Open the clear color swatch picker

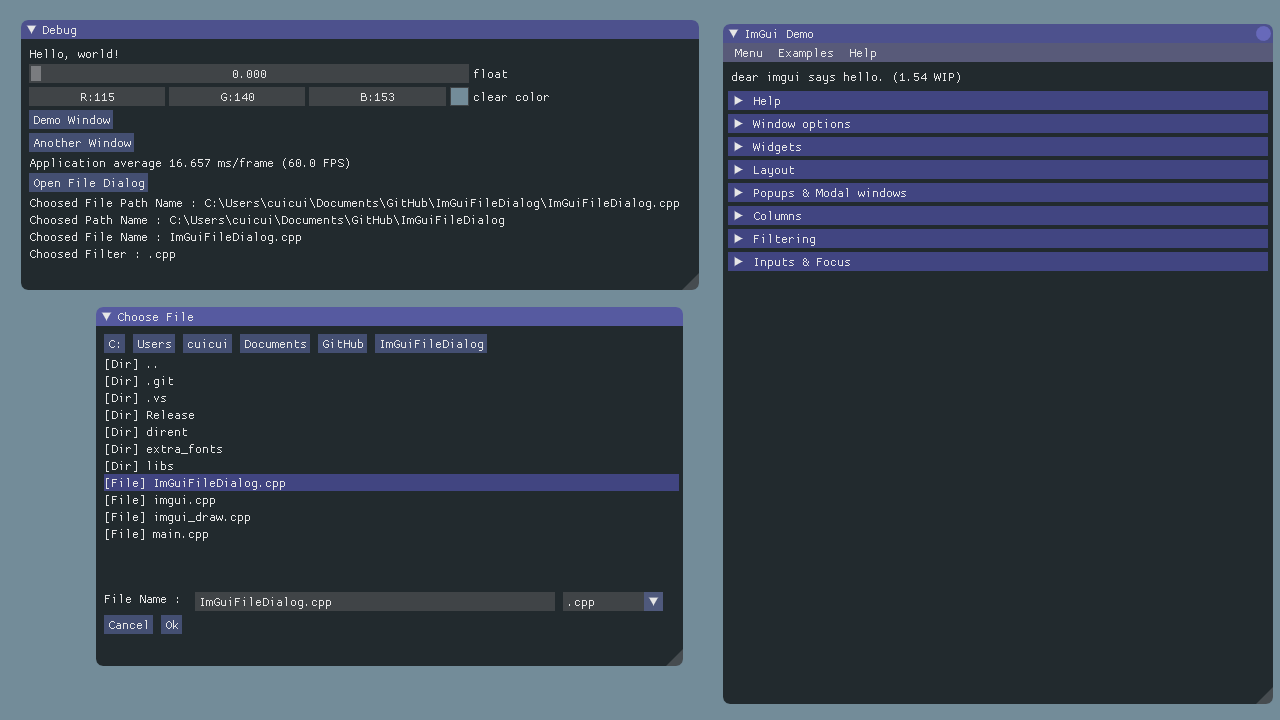tap(459, 97)
